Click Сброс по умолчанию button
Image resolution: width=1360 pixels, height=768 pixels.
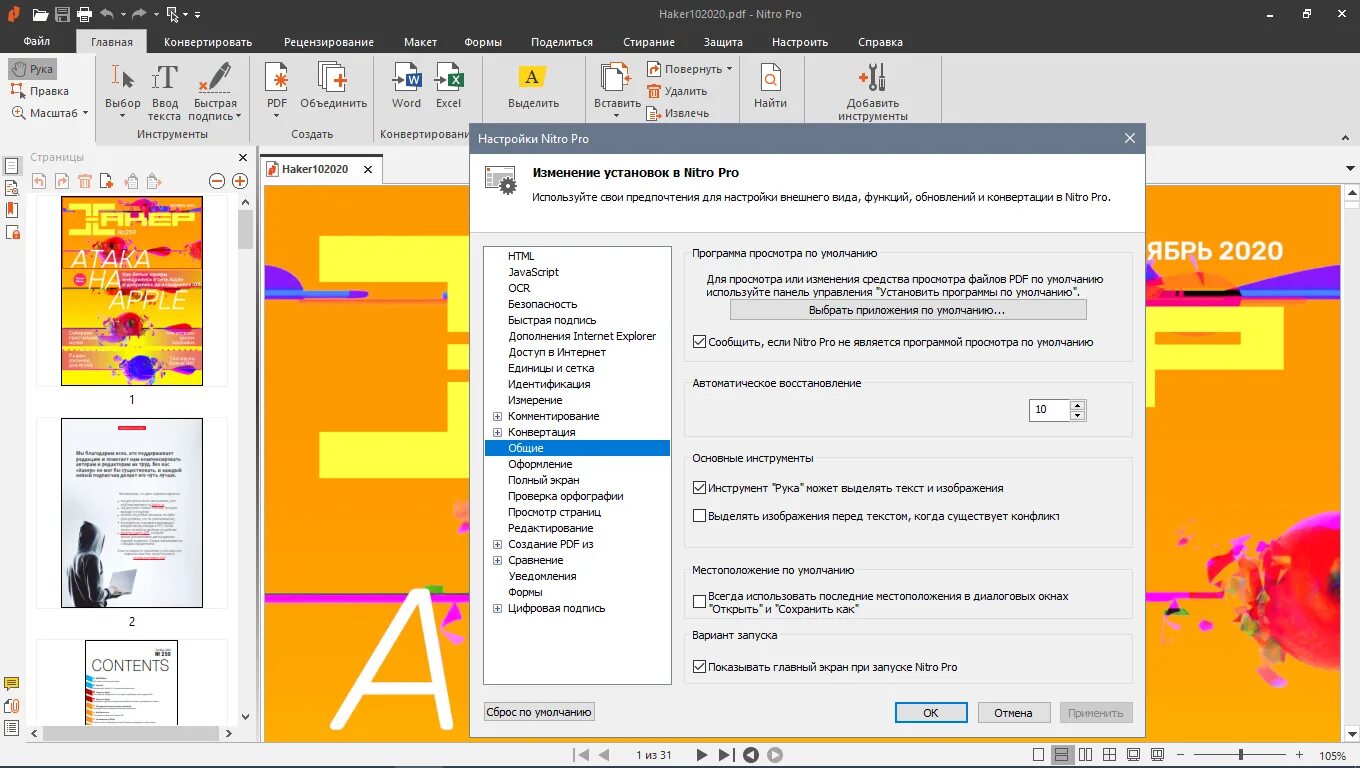[539, 712]
